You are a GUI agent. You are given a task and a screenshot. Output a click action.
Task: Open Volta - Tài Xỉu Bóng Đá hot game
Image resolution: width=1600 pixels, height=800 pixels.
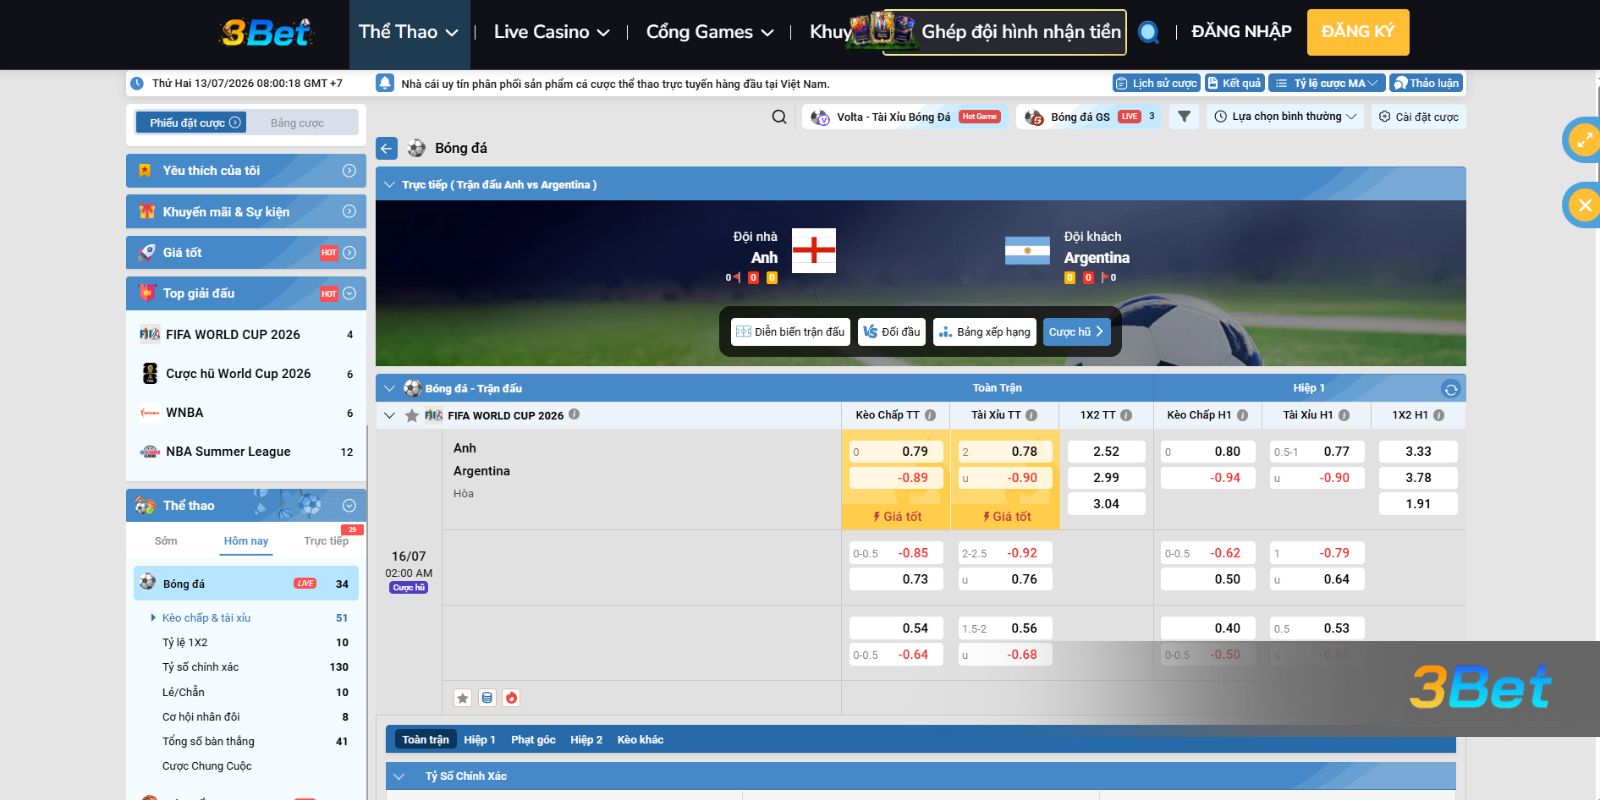[x=905, y=117]
